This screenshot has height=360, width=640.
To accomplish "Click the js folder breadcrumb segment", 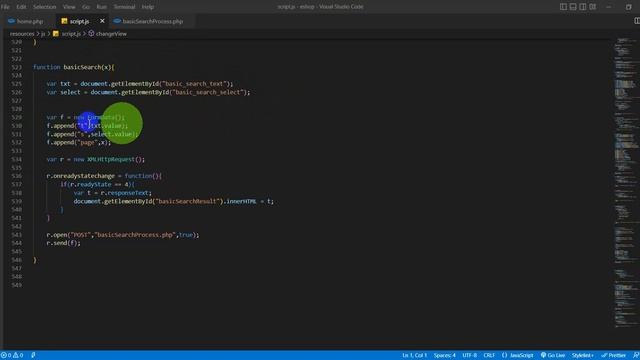I will (x=43, y=34).
